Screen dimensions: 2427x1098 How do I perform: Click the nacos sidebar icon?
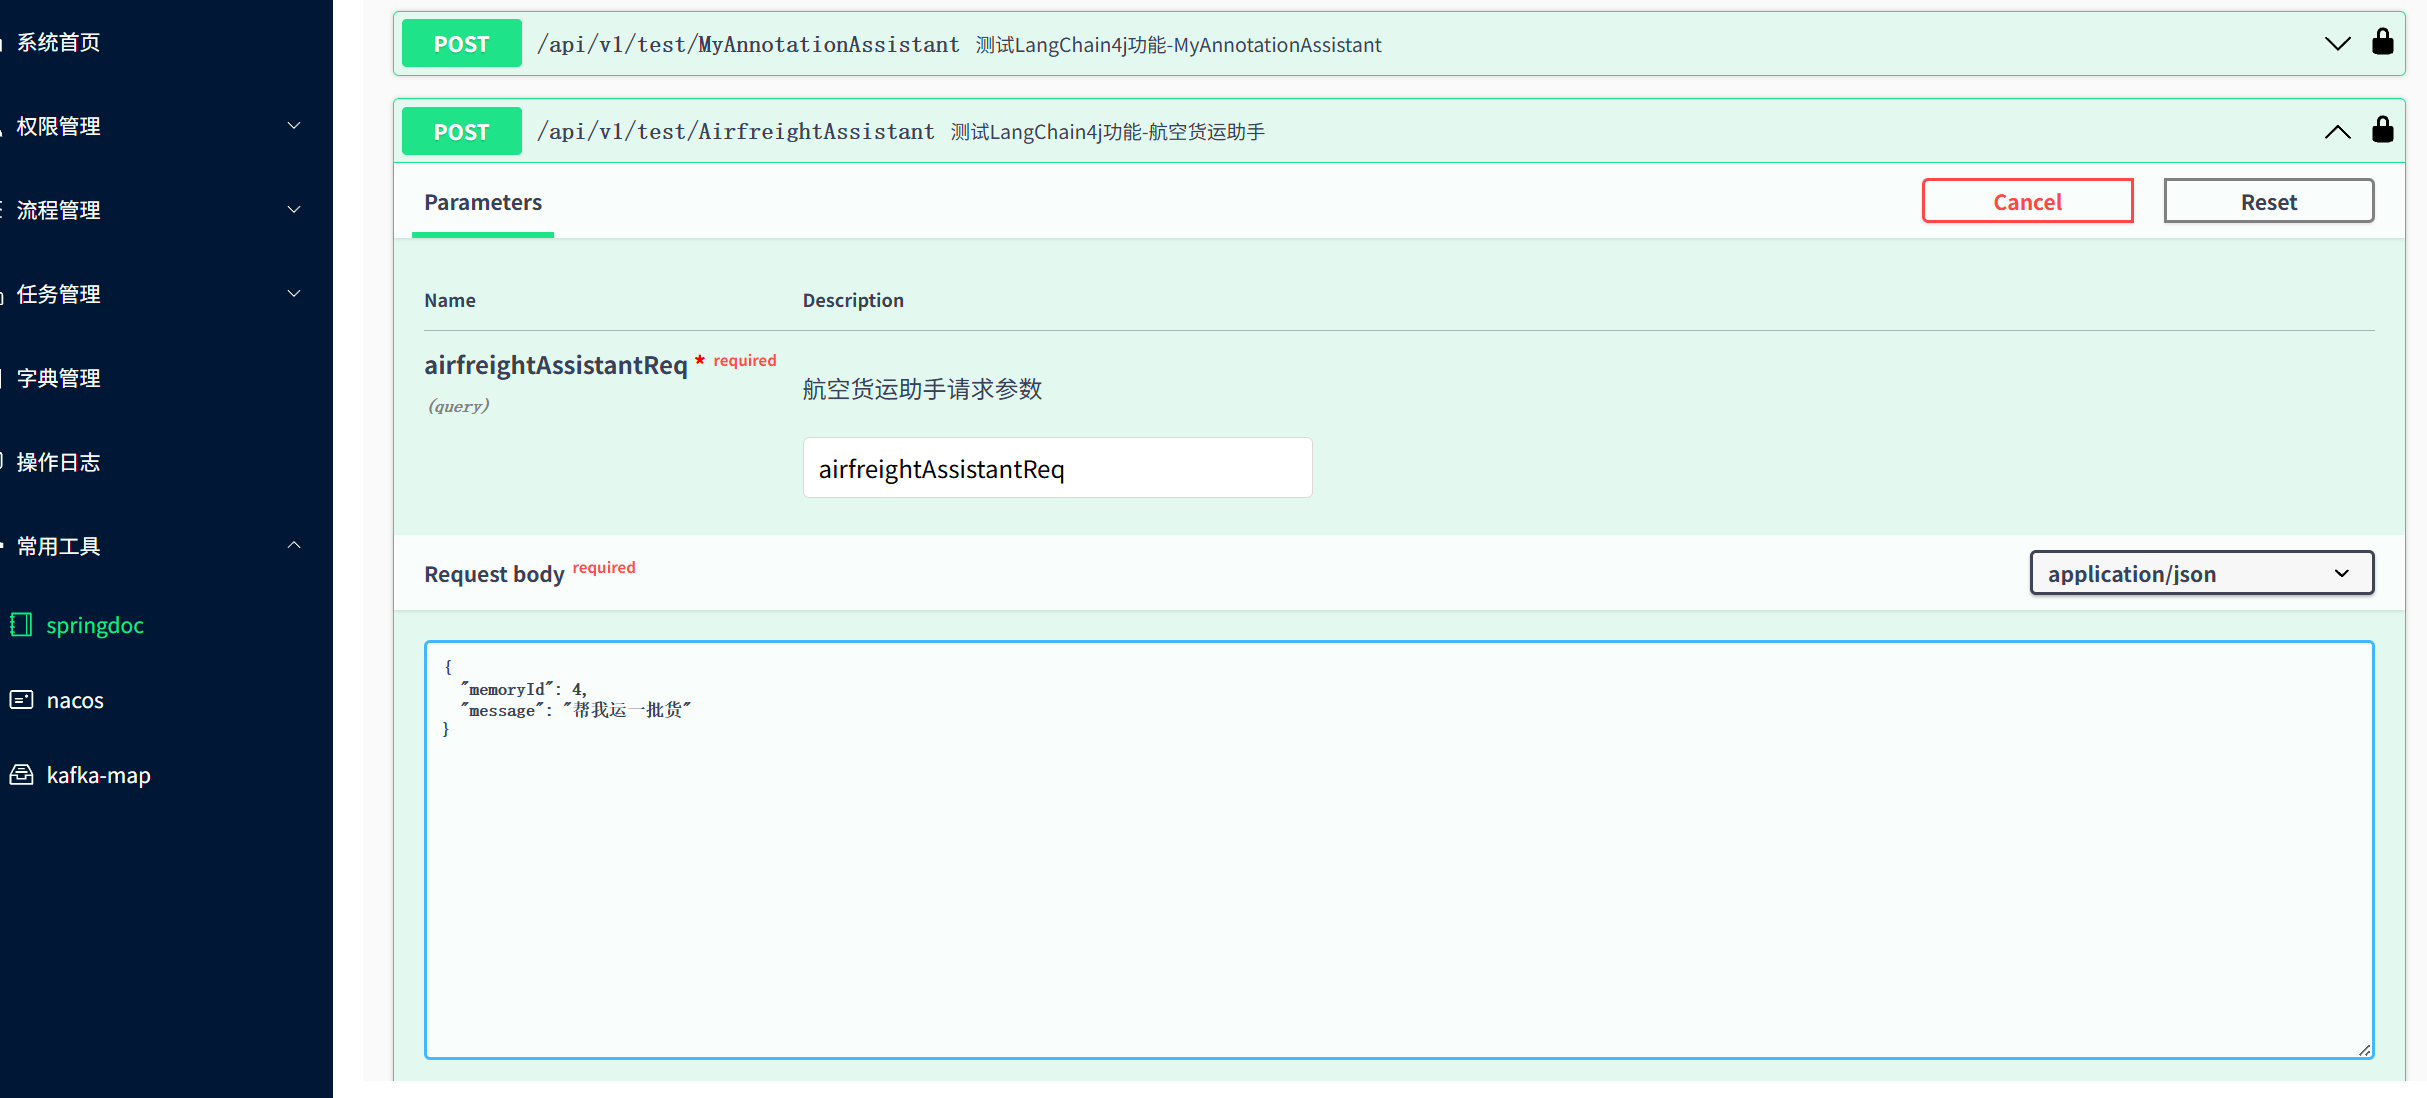pyautogui.click(x=21, y=700)
